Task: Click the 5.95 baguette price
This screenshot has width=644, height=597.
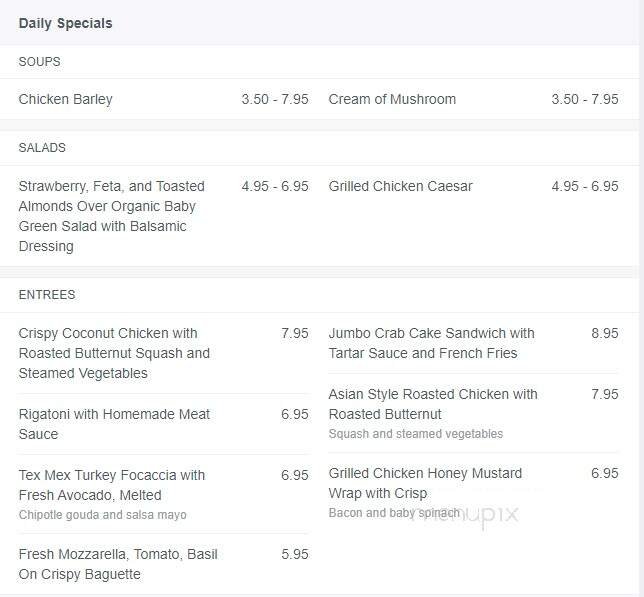Action: tap(294, 554)
